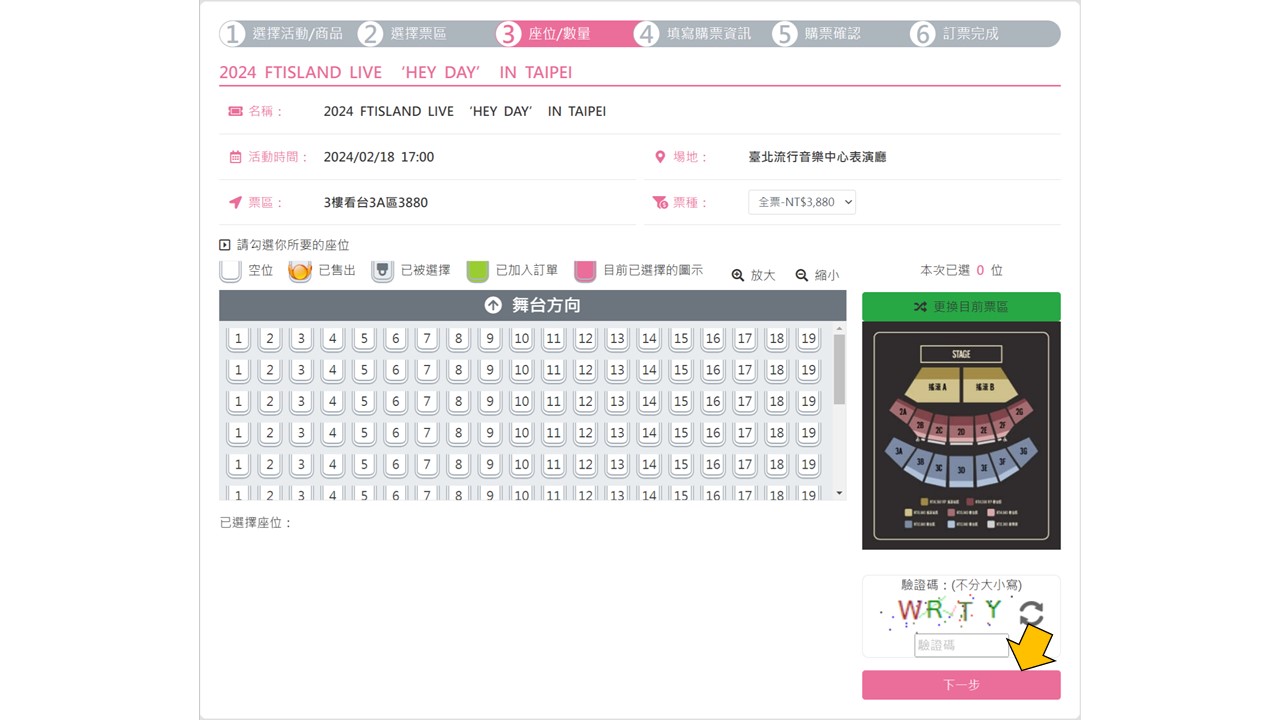Click the 空位 empty seat legend icon
The width and height of the screenshot is (1280, 720).
click(231, 270)
